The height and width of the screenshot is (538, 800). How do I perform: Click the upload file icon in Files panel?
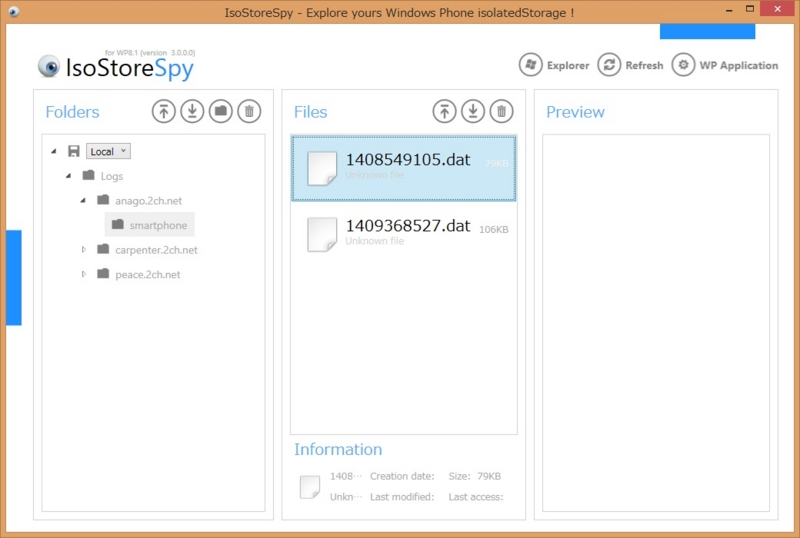click(x=444, y=111)
